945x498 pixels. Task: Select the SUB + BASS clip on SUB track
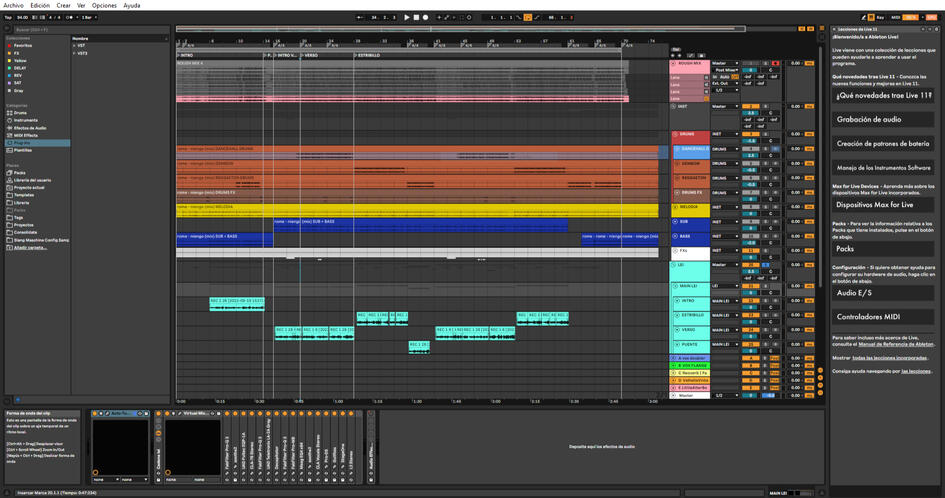point(420,225)
